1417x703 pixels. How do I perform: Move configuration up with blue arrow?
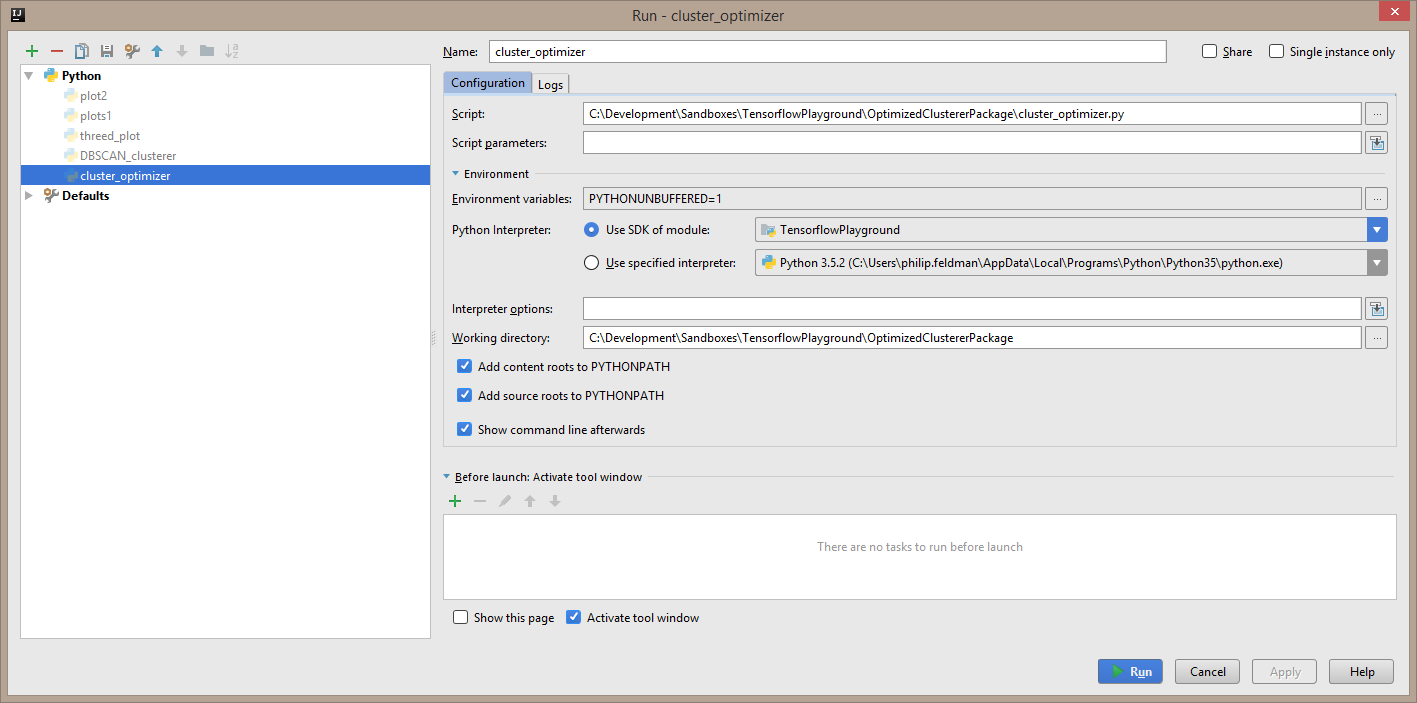(x=157, y=51)
